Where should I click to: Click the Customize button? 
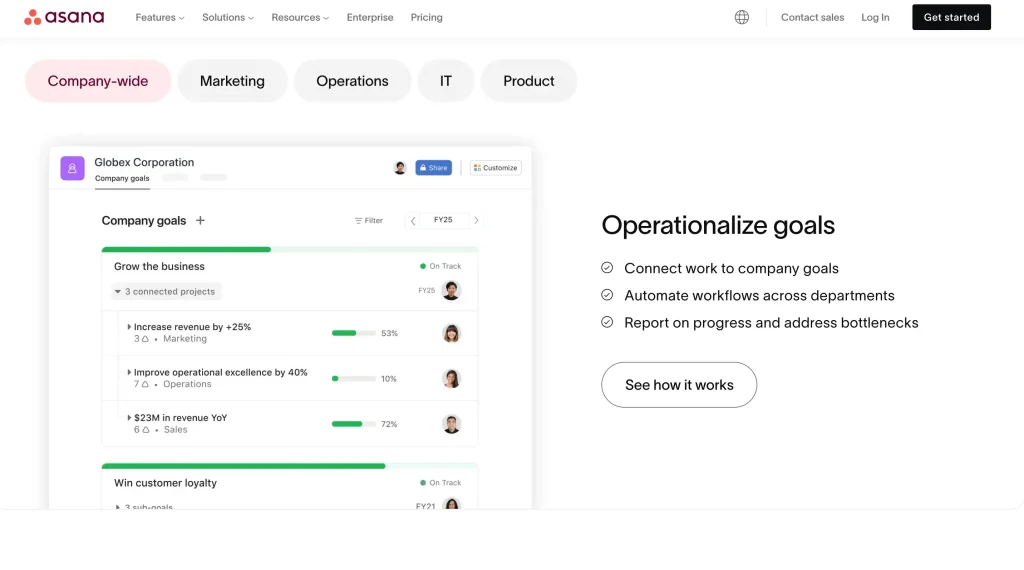(x=496, y=168)
